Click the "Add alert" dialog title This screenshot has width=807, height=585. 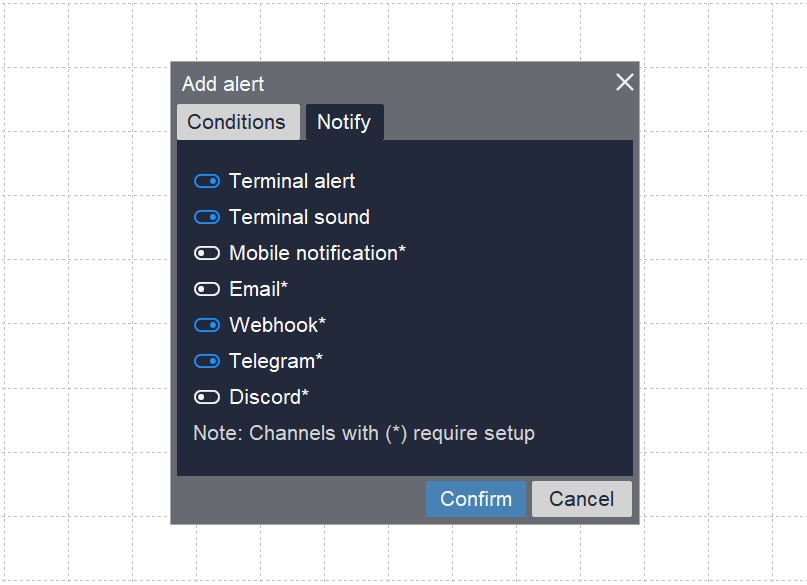tap(223, 85)
